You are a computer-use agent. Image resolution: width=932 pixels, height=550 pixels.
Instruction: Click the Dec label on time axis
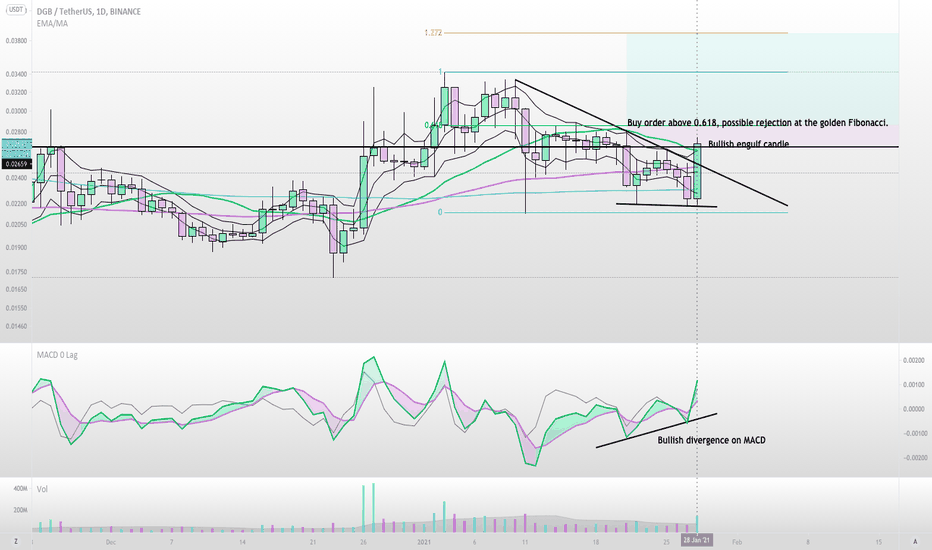coord(111,542)
